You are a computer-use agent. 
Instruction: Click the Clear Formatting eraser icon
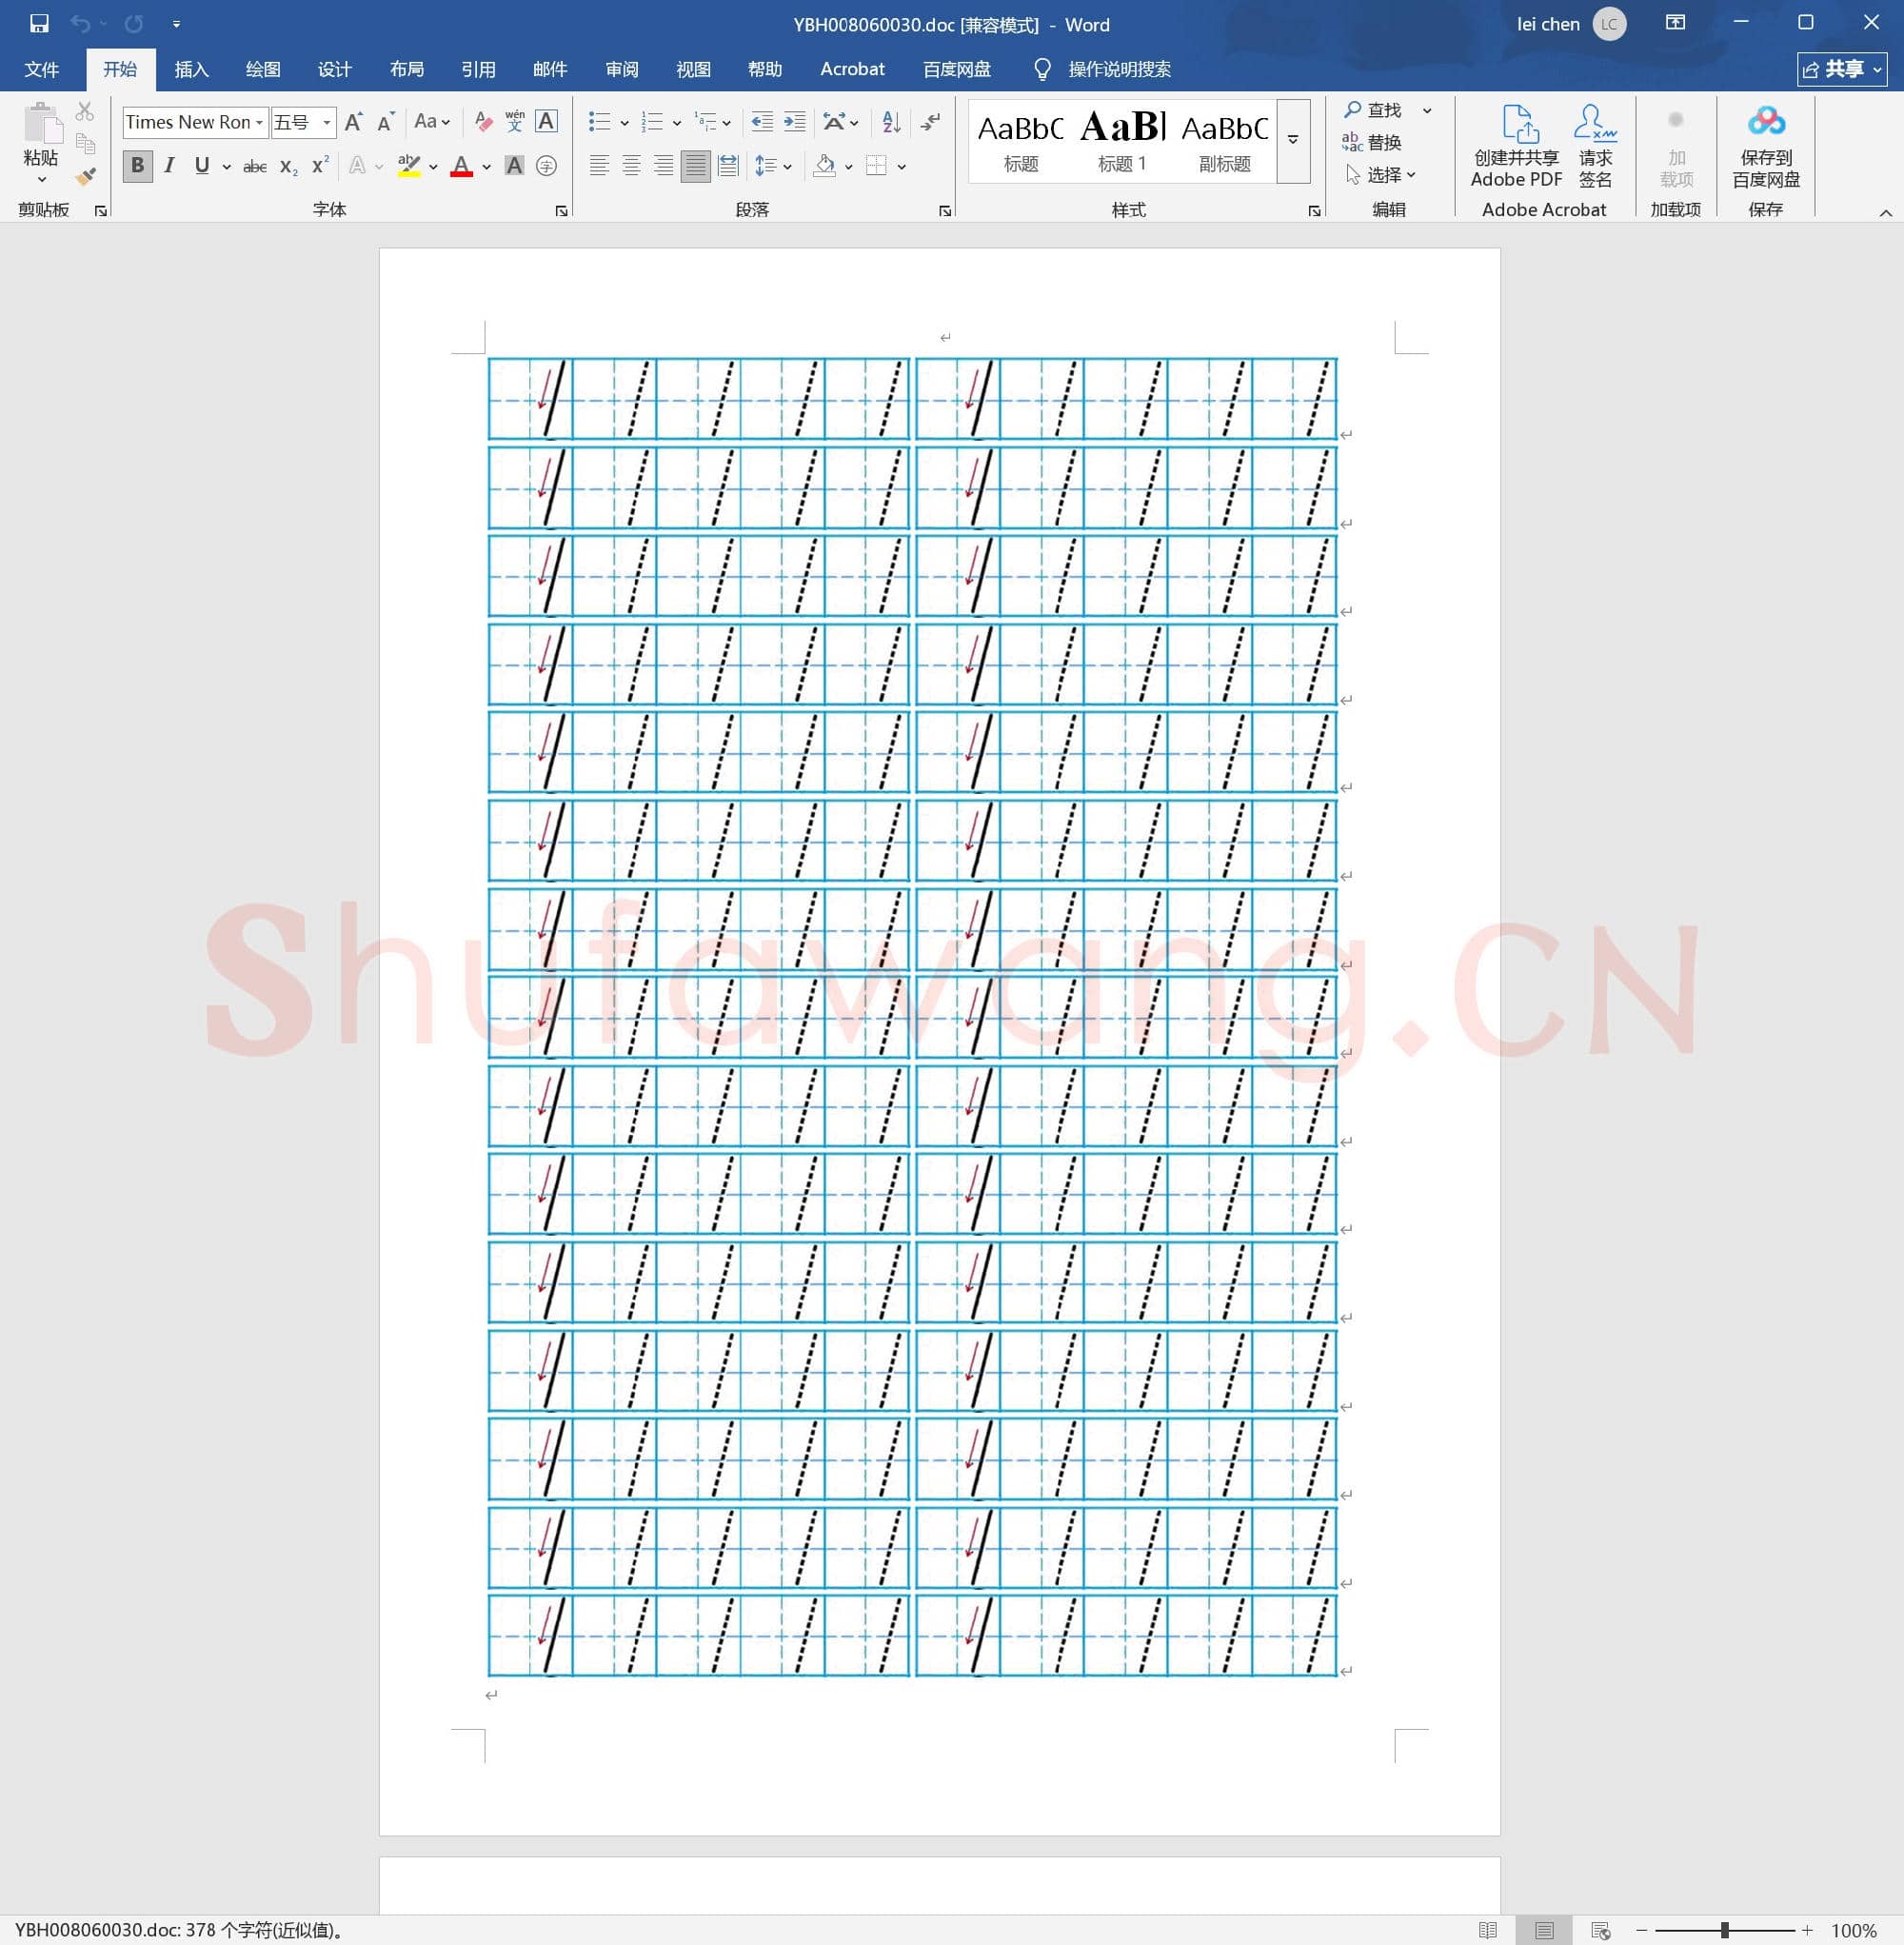(484, 122)
